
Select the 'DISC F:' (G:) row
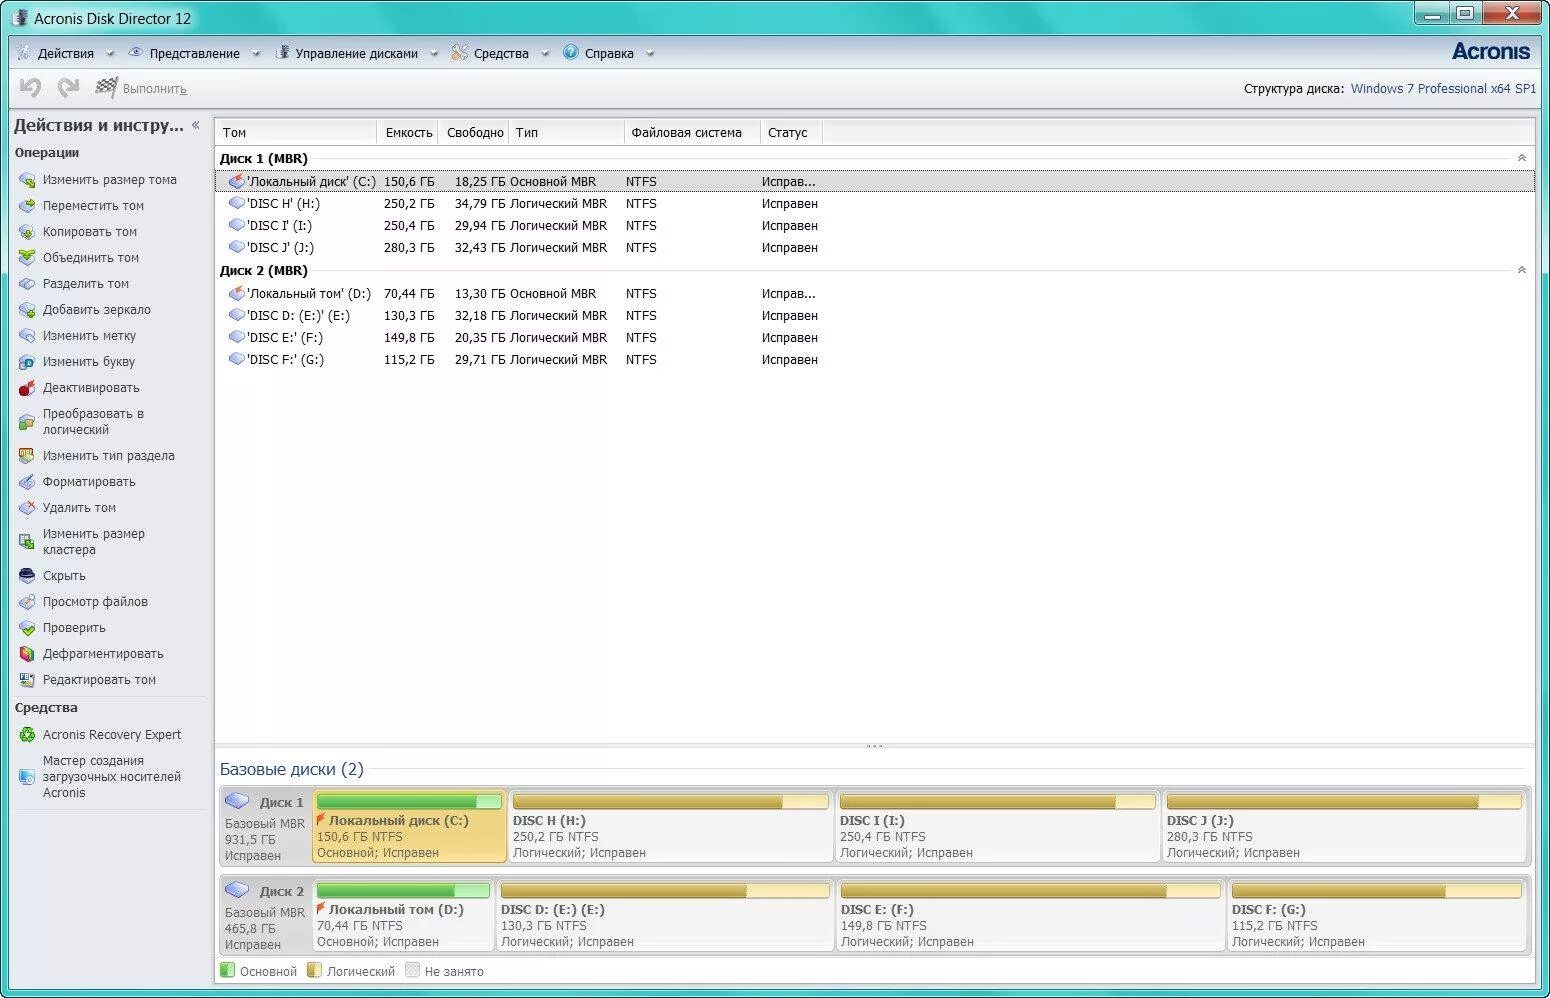click(x=875, y=360)
